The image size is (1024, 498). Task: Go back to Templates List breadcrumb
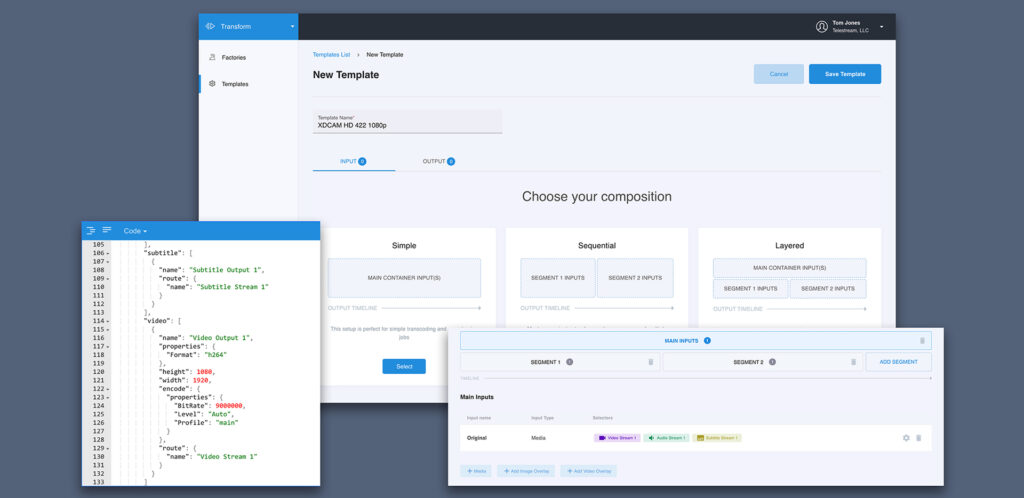331,55
